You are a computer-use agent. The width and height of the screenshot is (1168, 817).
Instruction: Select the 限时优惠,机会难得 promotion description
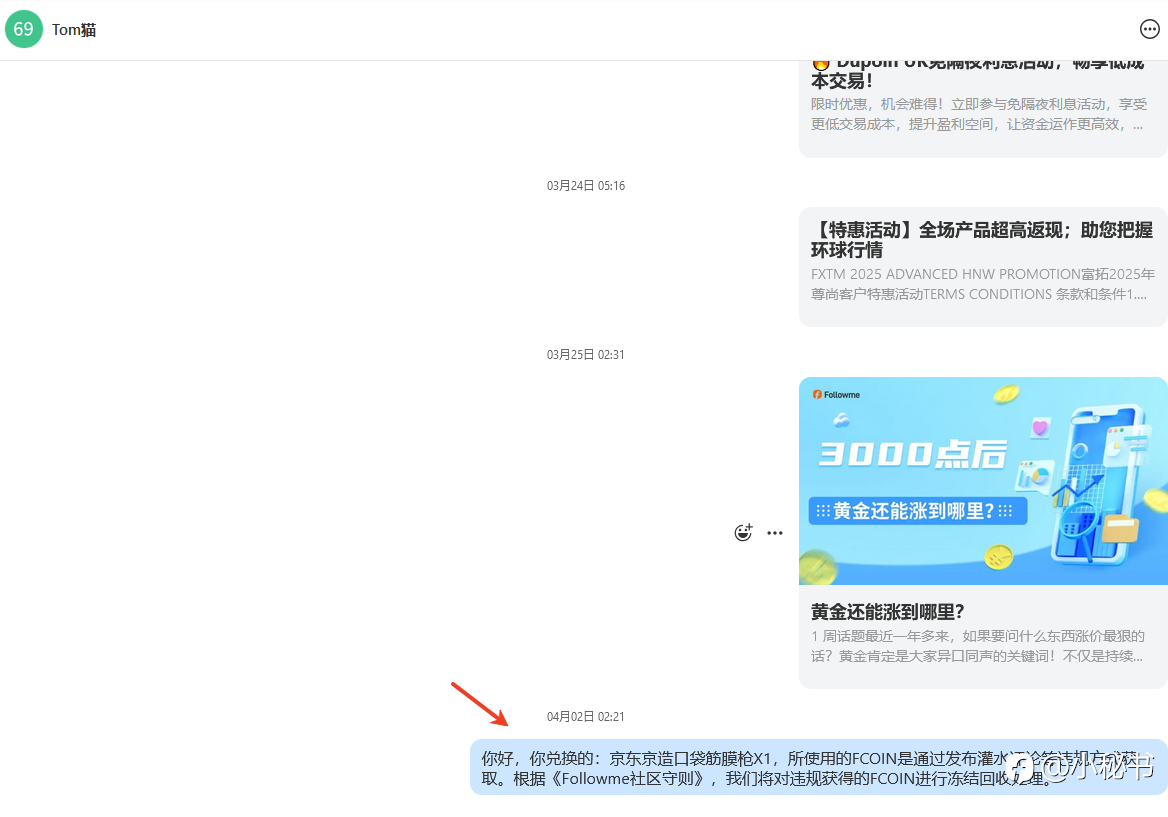pos(979,114)
